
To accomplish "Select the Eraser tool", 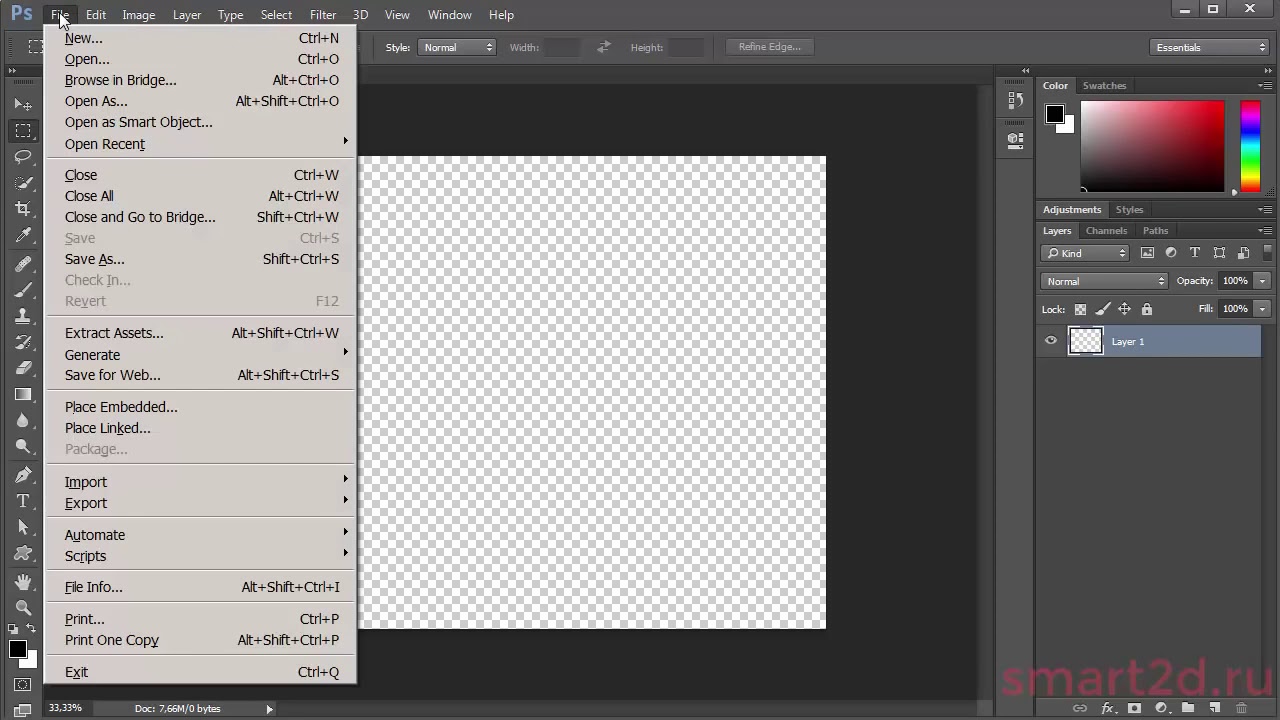I will 23,367.
